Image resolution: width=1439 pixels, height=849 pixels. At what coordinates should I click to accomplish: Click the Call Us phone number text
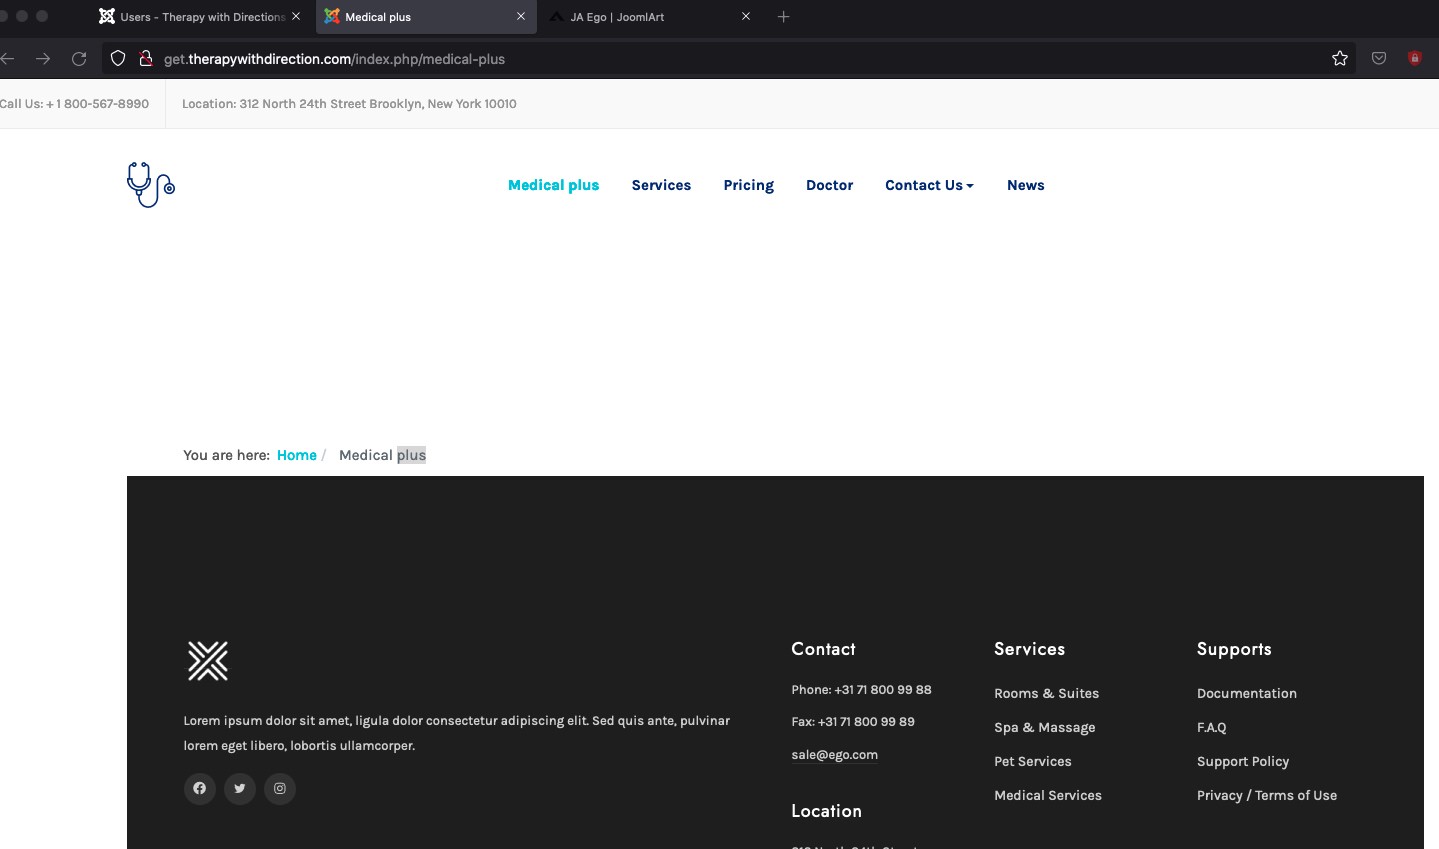(74, 104)
